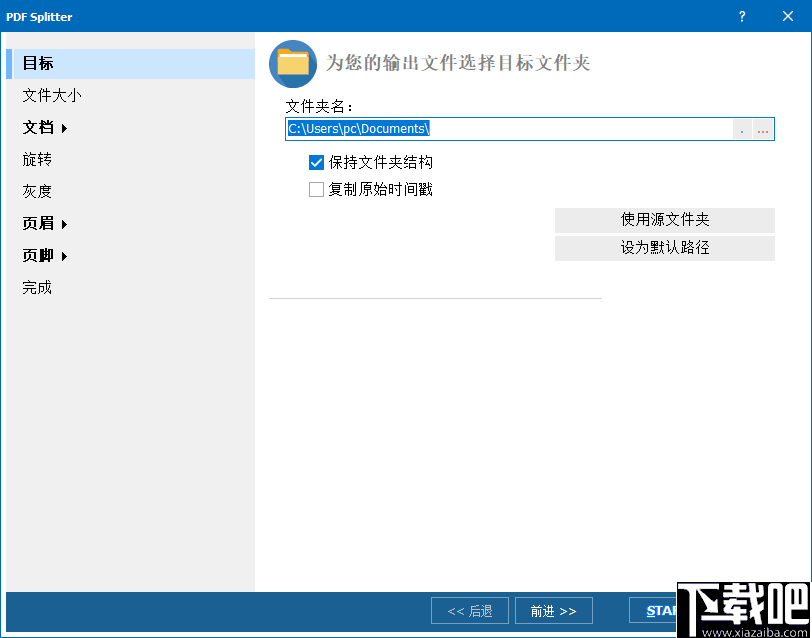
Task: Enable 复制原始时间戳 option
Action: coord(315,189)
